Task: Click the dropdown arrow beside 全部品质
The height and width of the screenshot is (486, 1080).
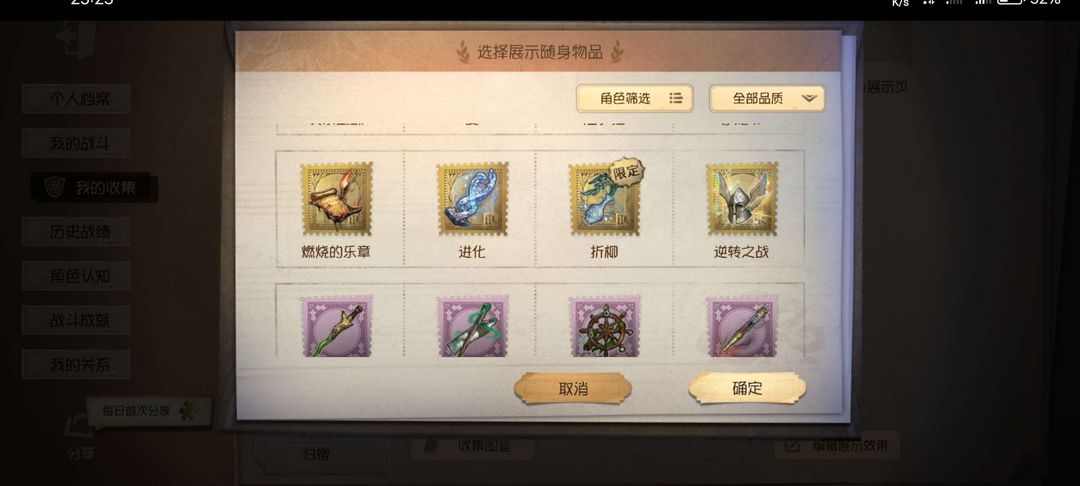Action: click(809, 99)
